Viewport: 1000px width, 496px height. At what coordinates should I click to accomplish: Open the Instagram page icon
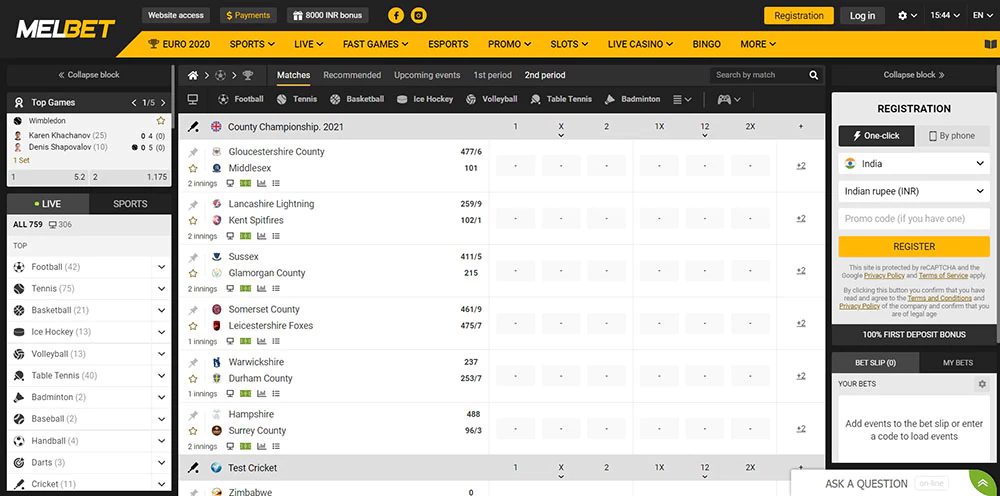coord(418,15)
